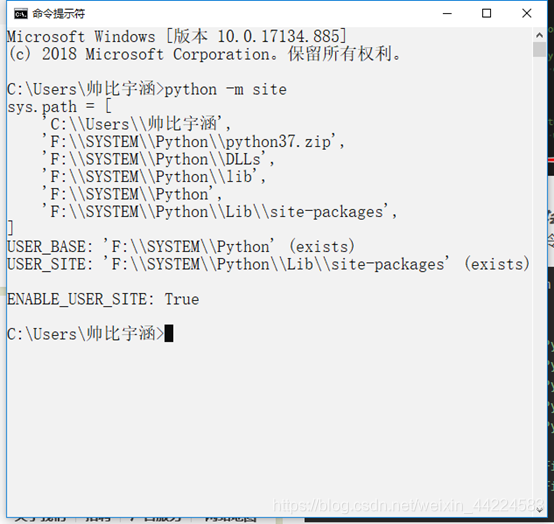The image size is (554, 524).
Task: Click the scrollbar down arrow
Action: [539, 510]
